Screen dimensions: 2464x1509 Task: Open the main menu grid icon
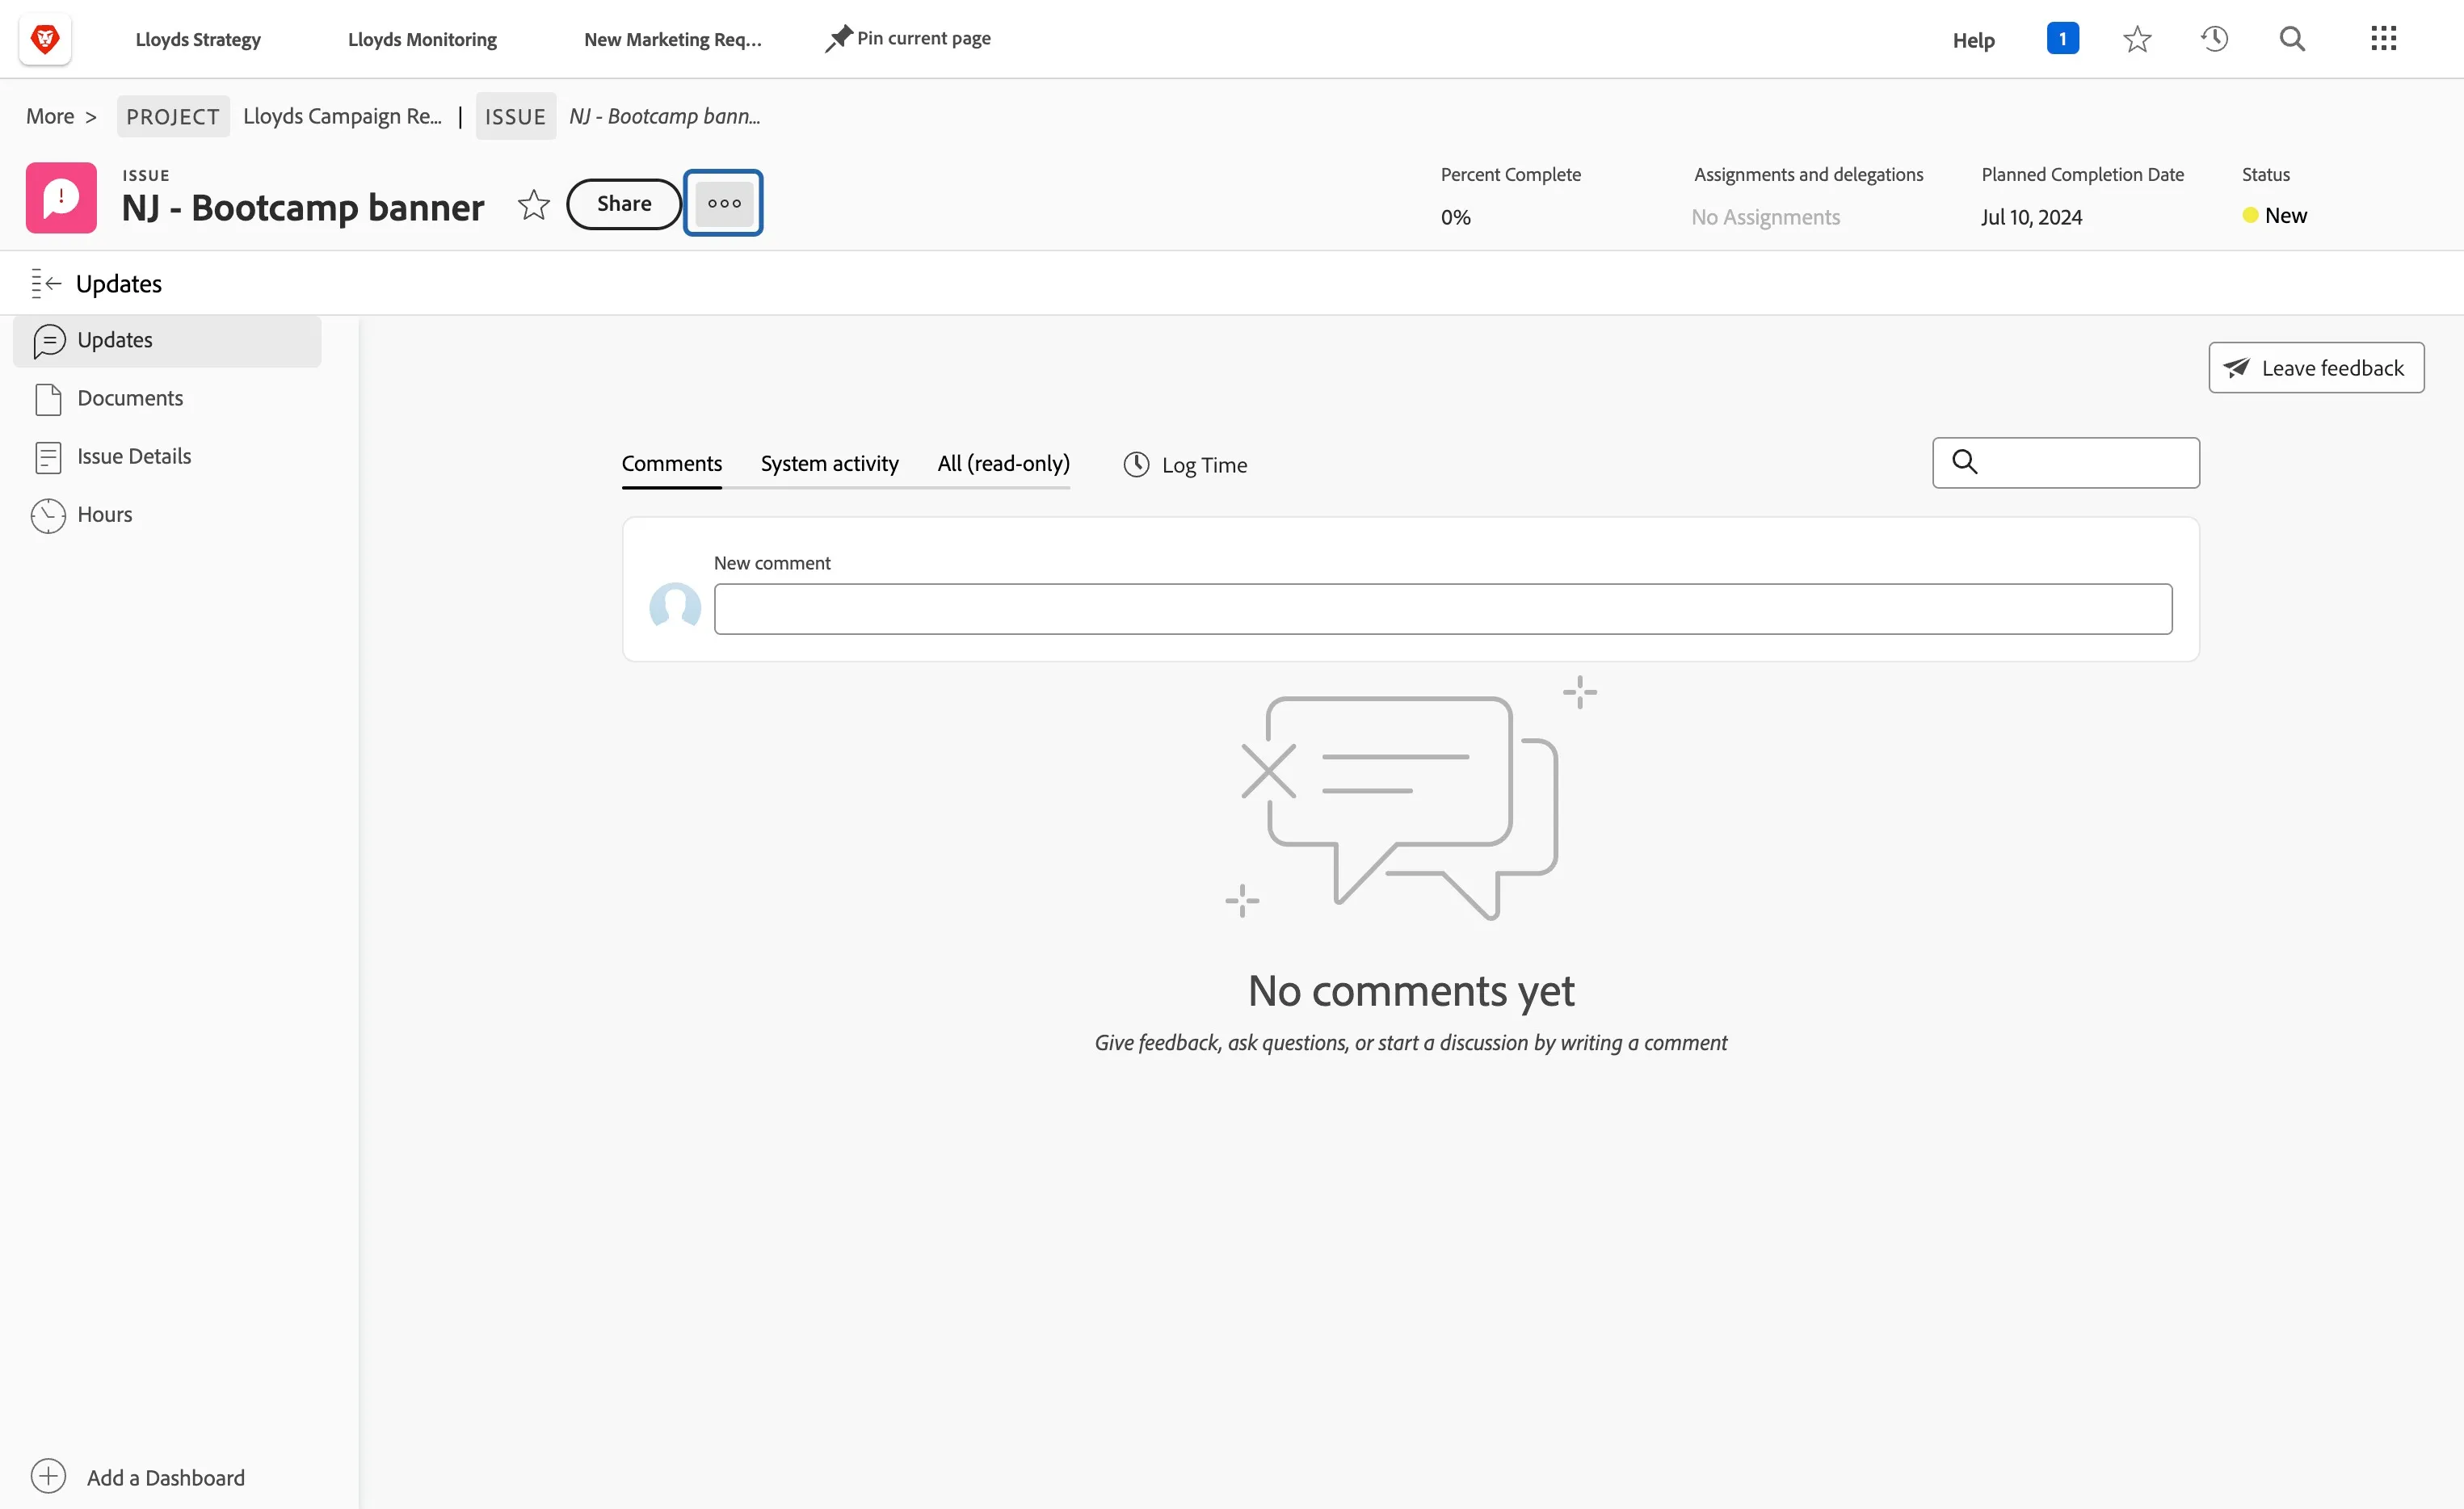click(x=2384, y=39)
